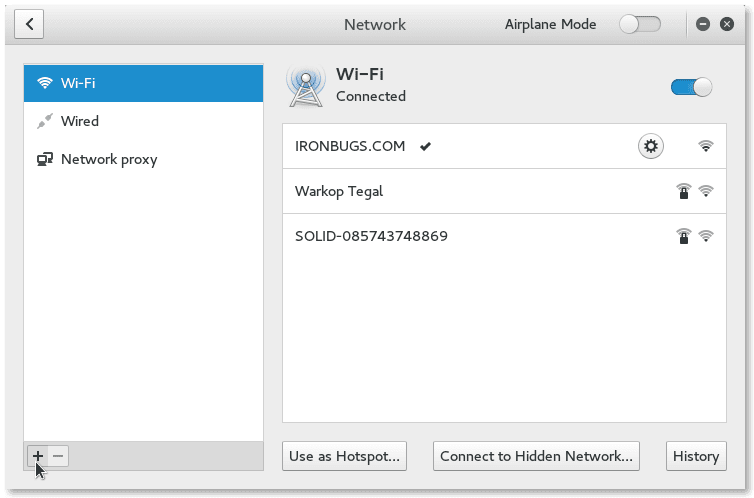Click the connected checkmark next to IRONBUGS.COM
Screen dimensions: 754x498
click(425, 146)
